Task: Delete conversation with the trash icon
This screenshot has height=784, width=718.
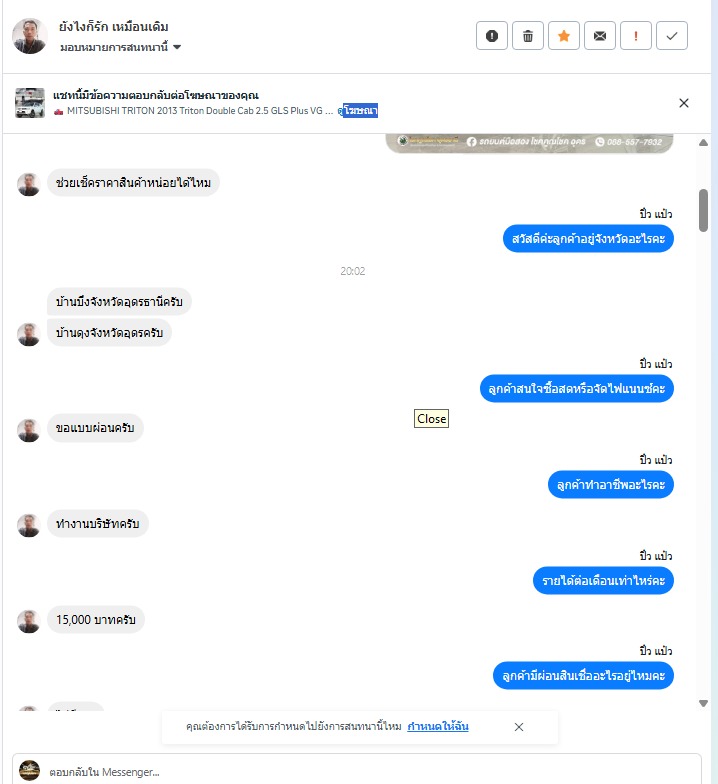Action: pos(528,36)
